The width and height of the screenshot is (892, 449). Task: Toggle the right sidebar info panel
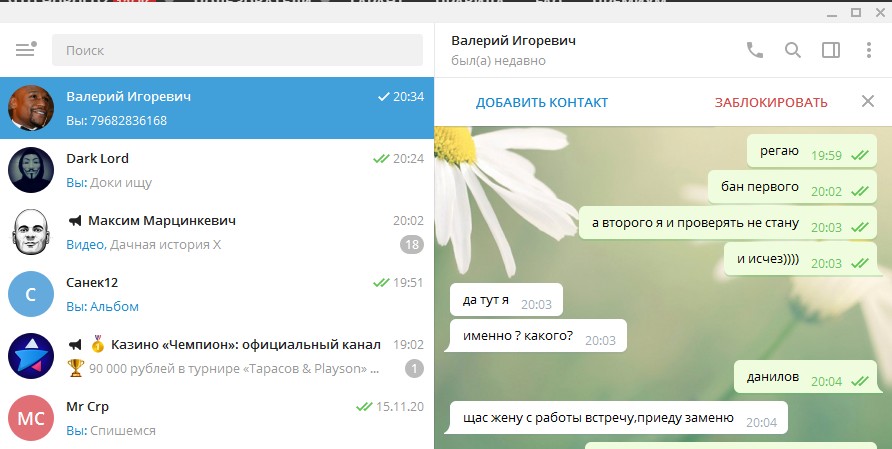coord(831,50)
